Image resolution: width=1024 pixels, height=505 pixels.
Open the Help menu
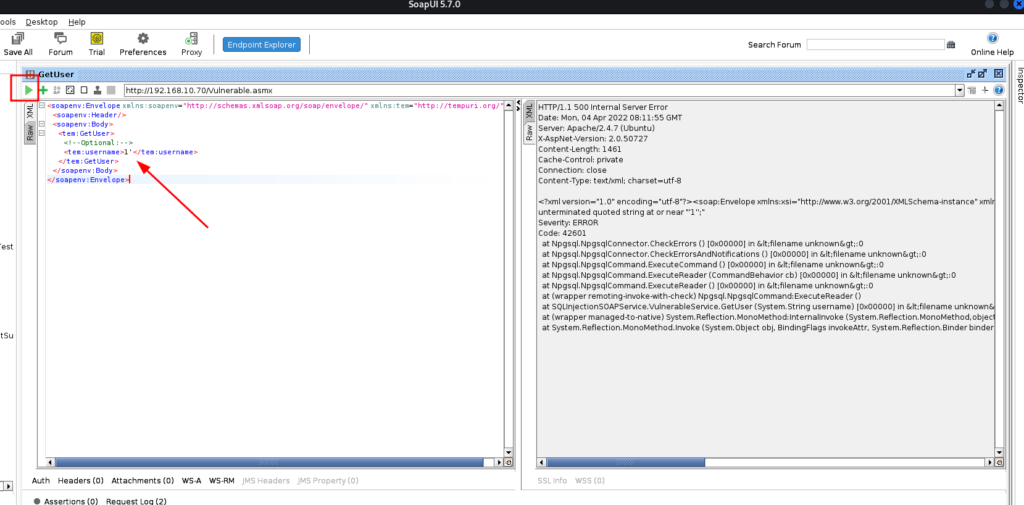(76, 22)
